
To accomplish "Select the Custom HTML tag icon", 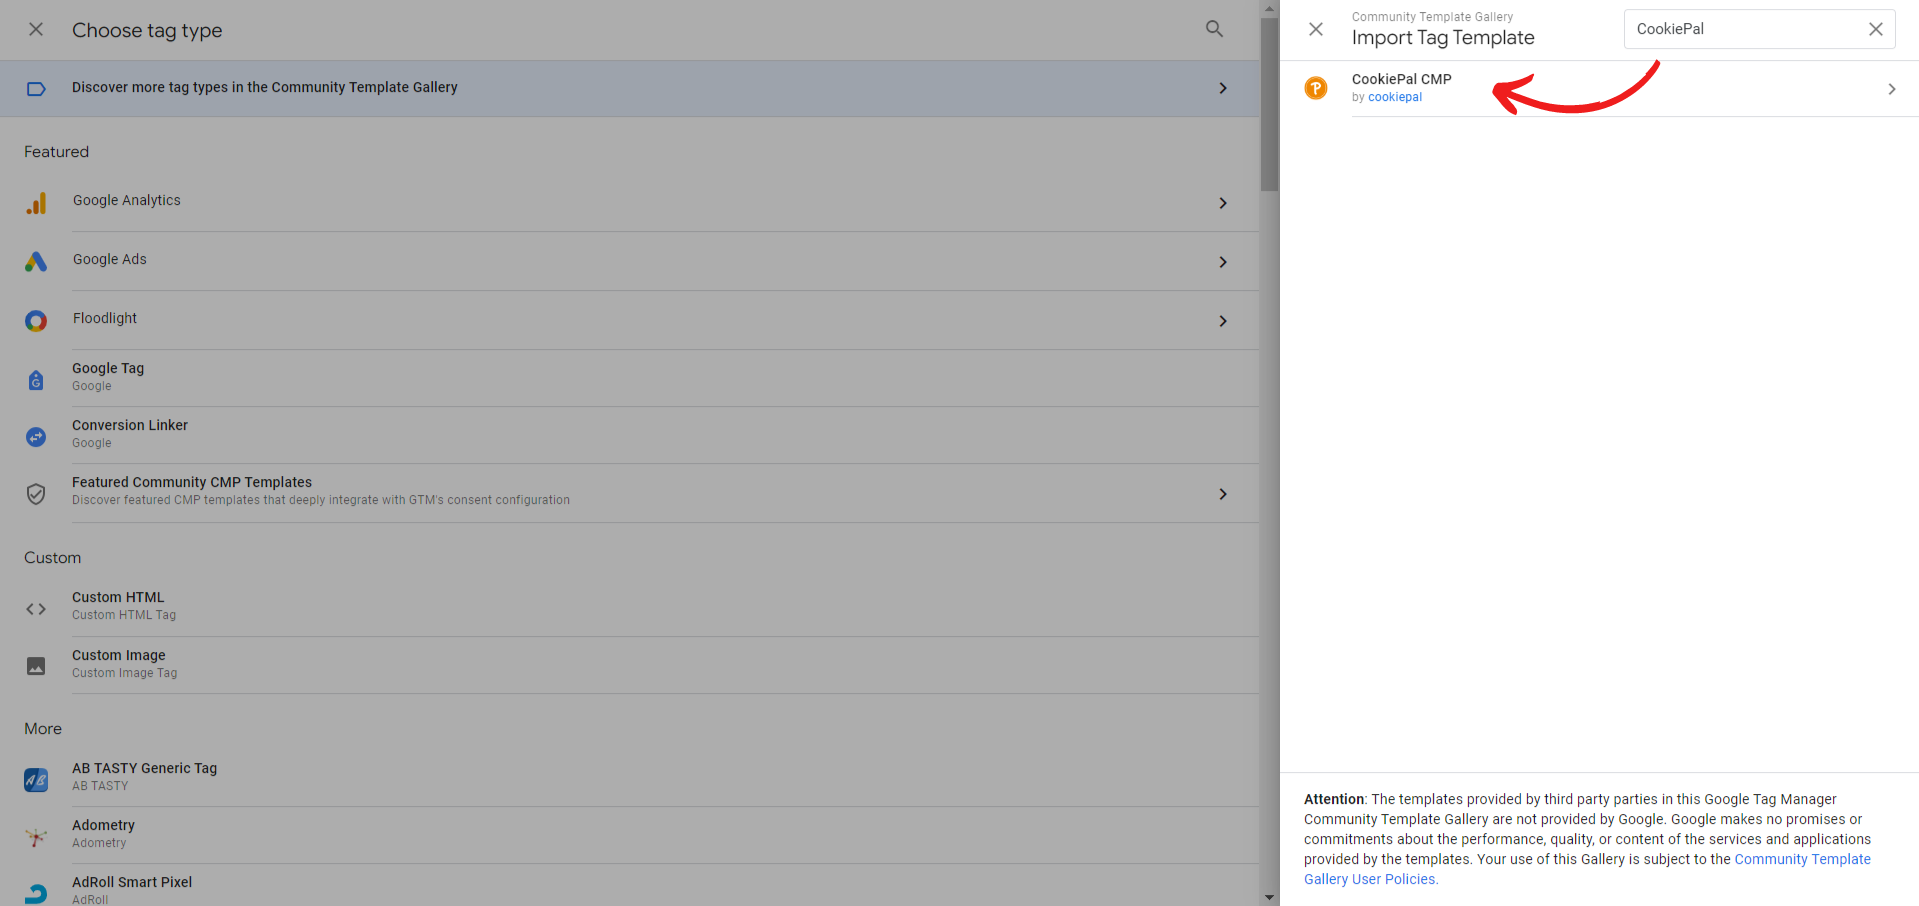I will click(x=36, y=609).
